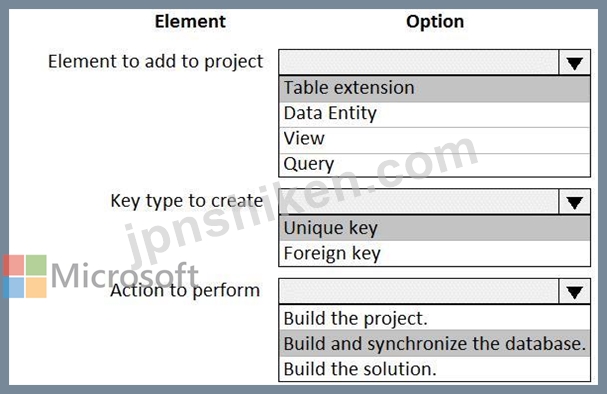Select Build the project option
This screenshot has height=394, width=607.
[x=434, y=318]
